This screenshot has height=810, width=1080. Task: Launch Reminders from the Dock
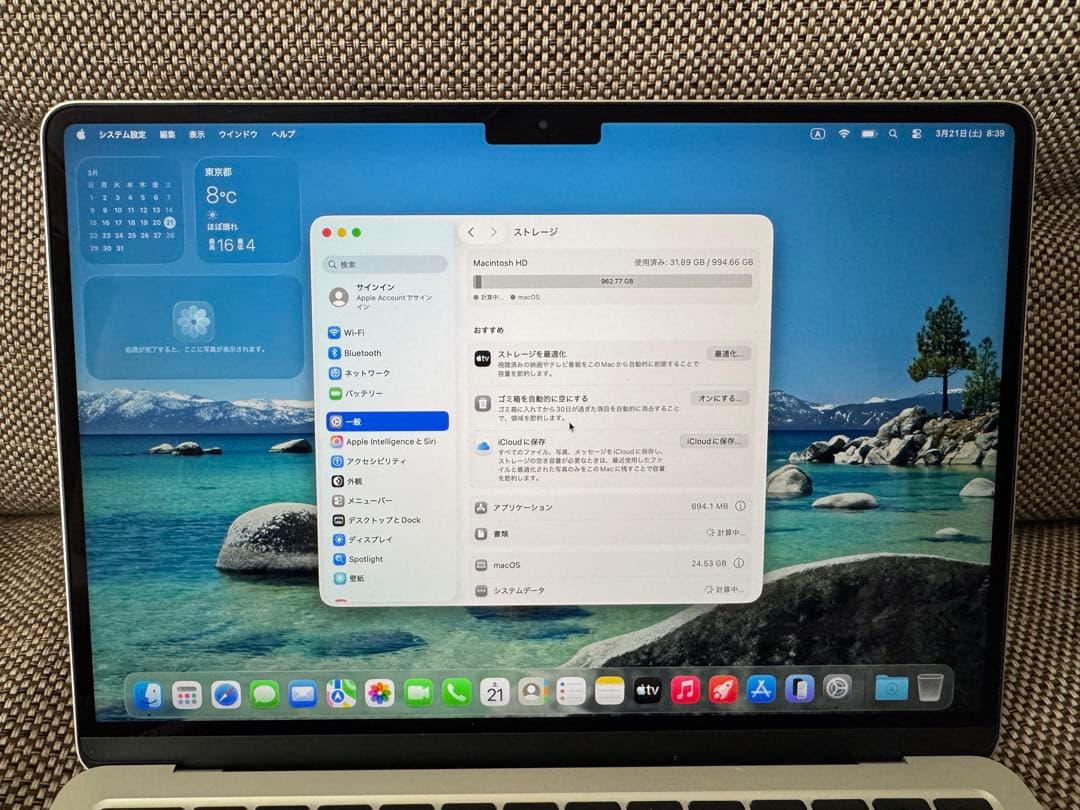pyautogui.click(x=571, y=692)
